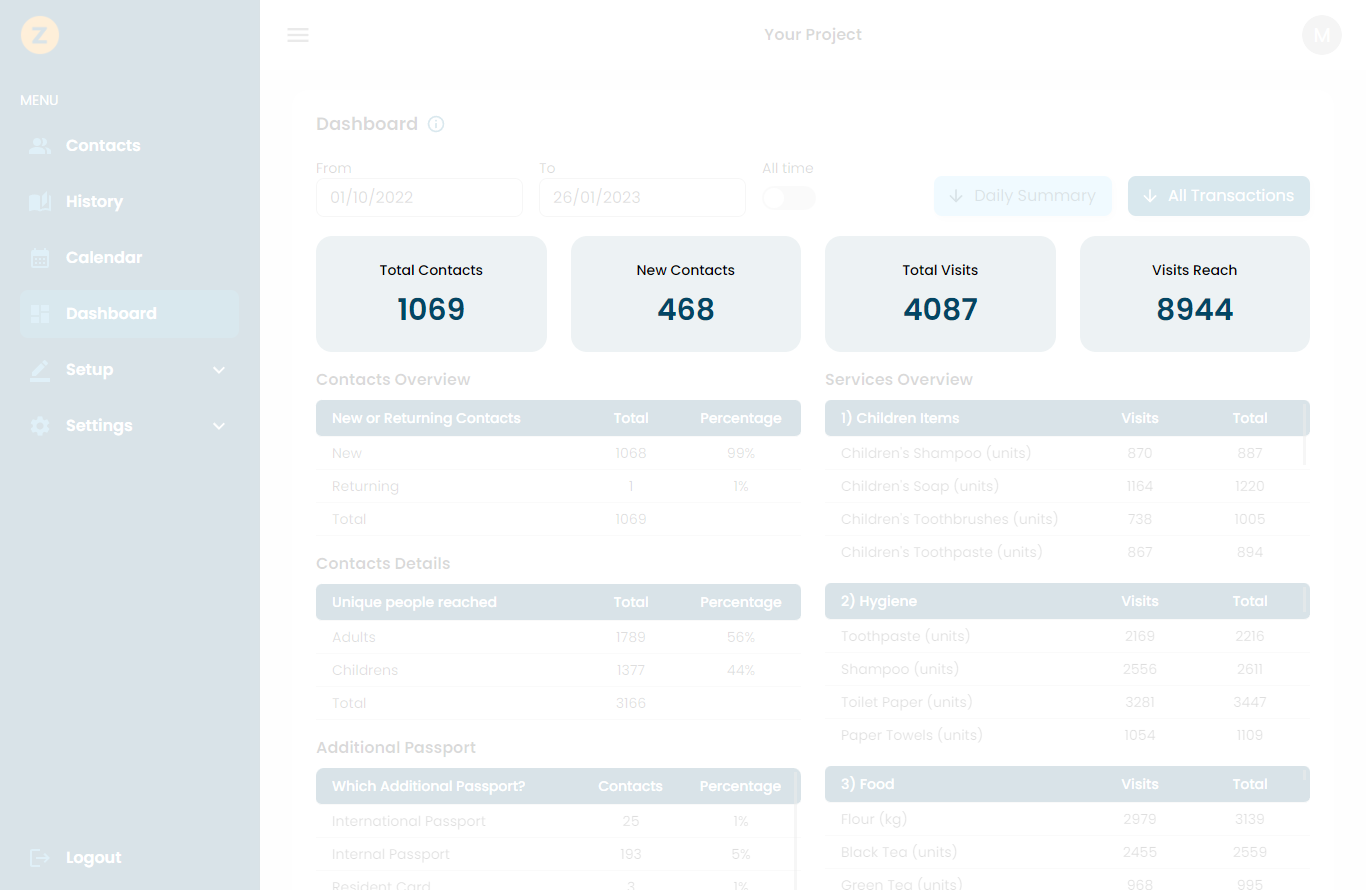The image size is (1366, 890).
Task: Click the circular Z logo
Action: (x=40, y=35)
